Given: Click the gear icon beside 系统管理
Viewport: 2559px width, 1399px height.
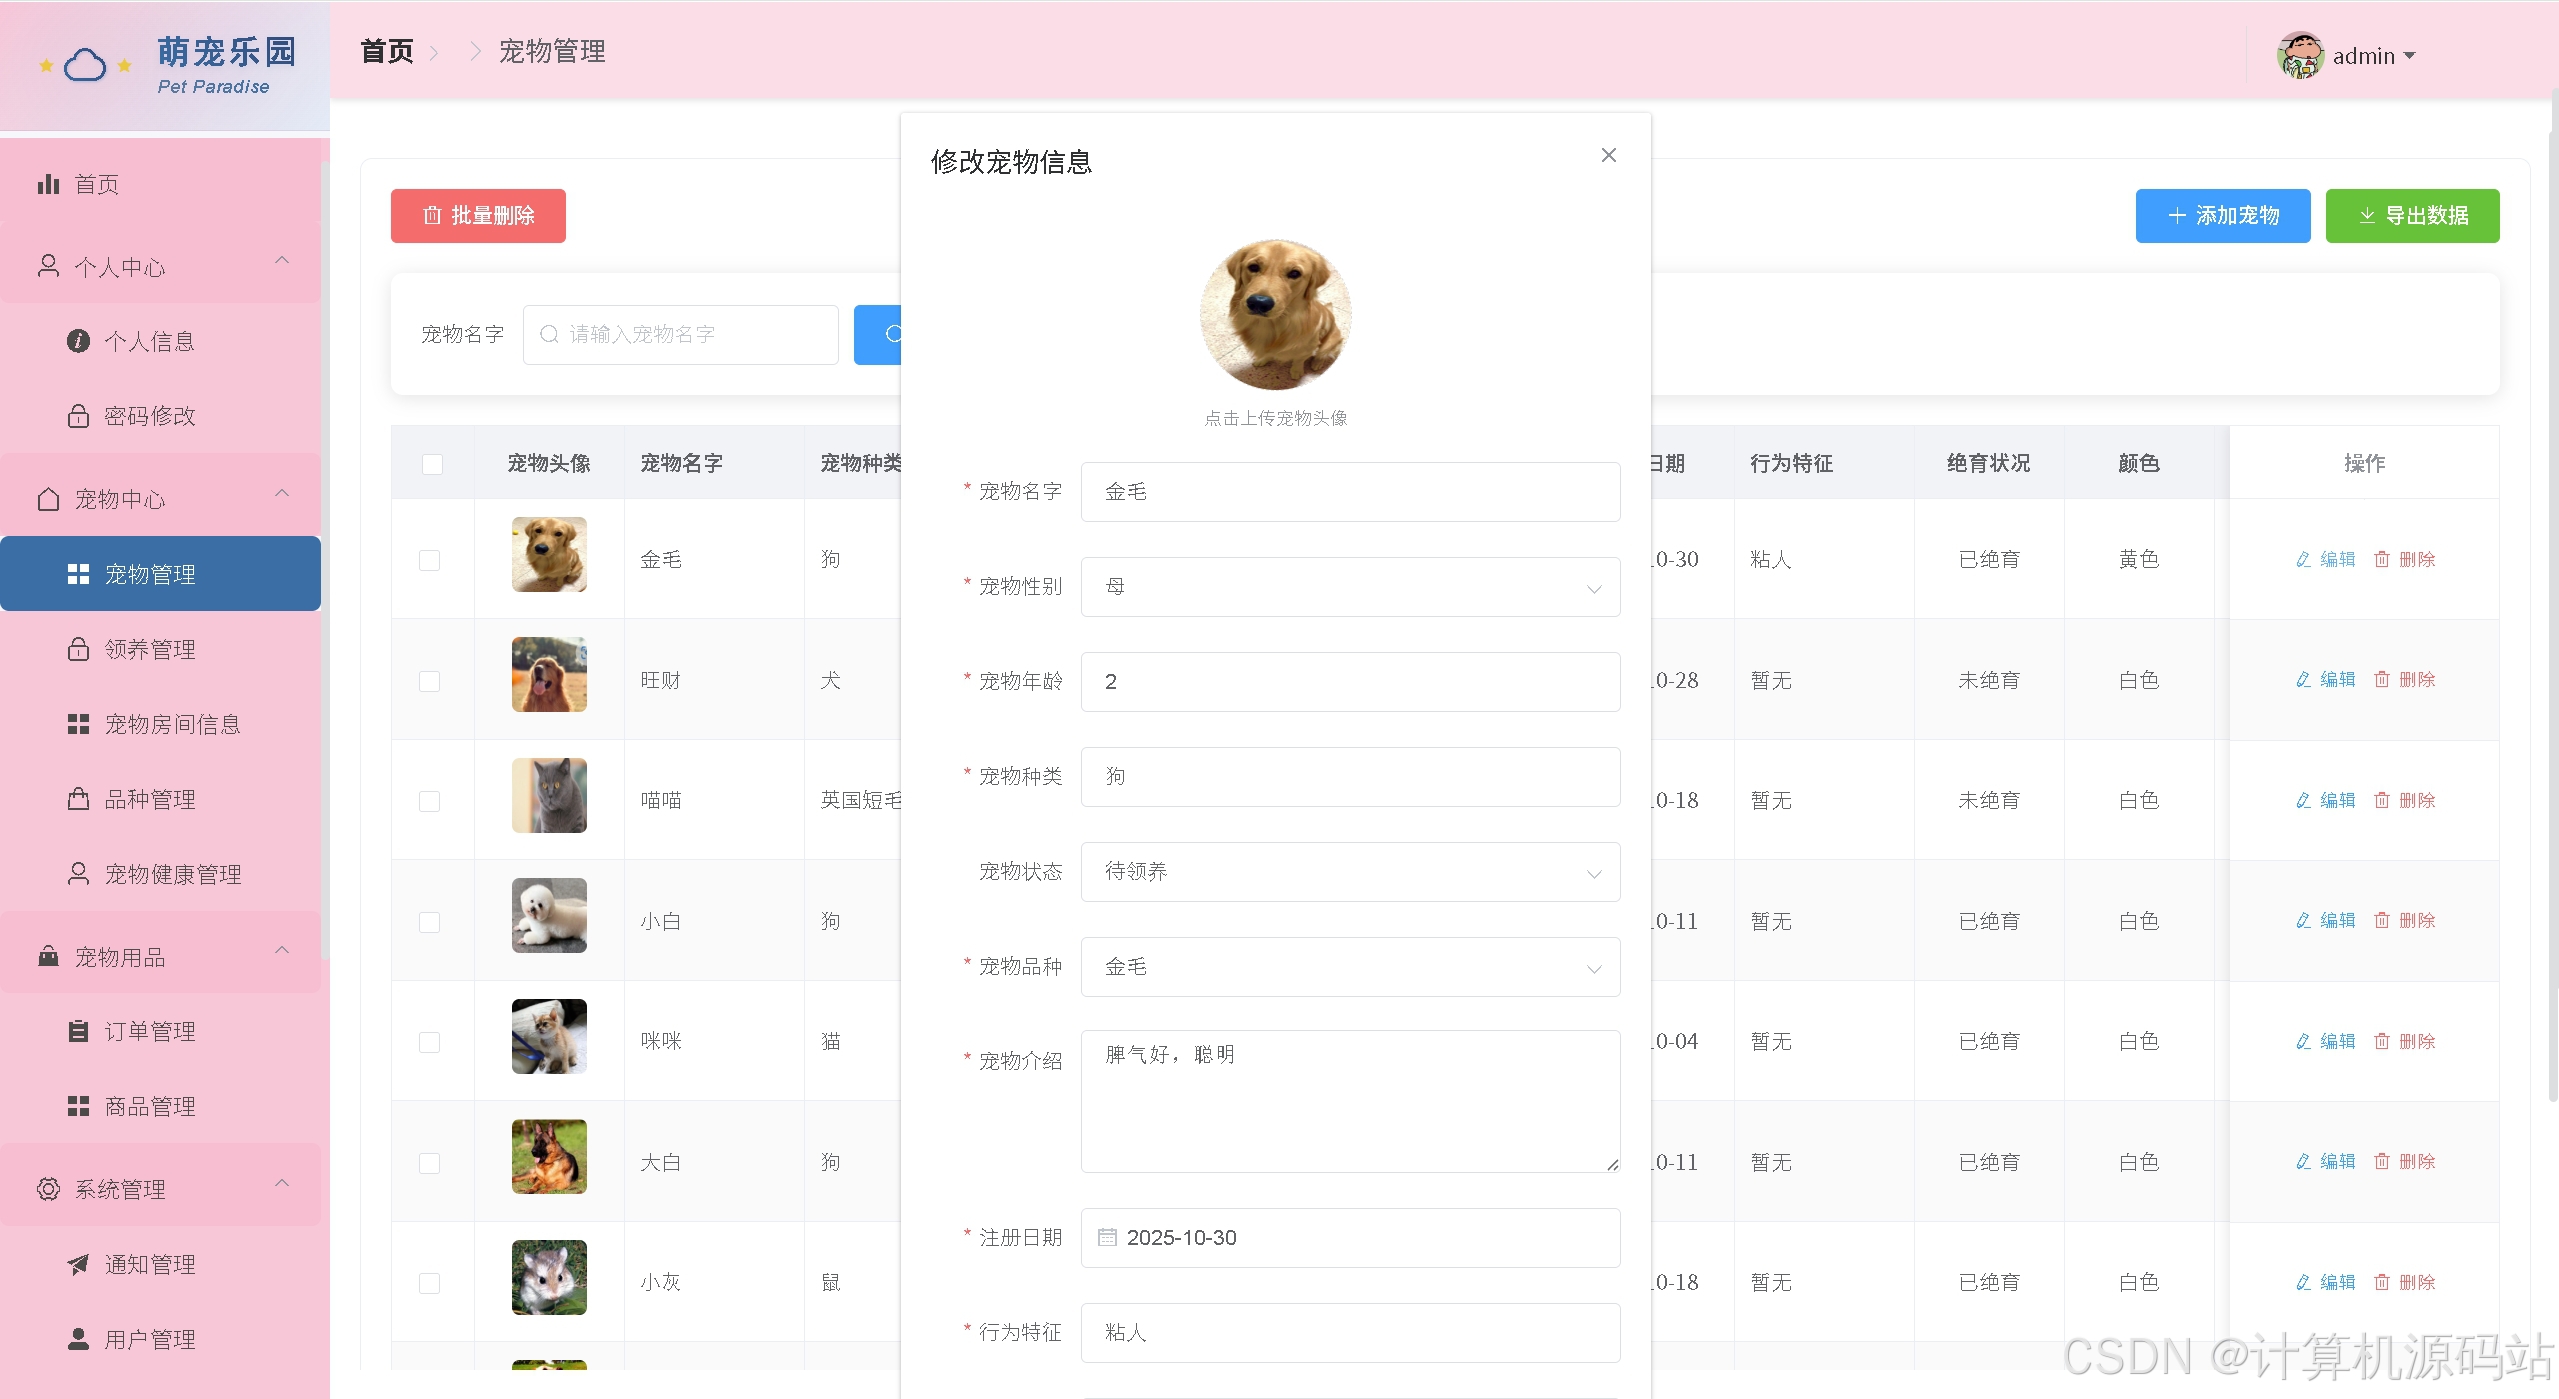Looking at the screenshot, I should [48, 1189].
